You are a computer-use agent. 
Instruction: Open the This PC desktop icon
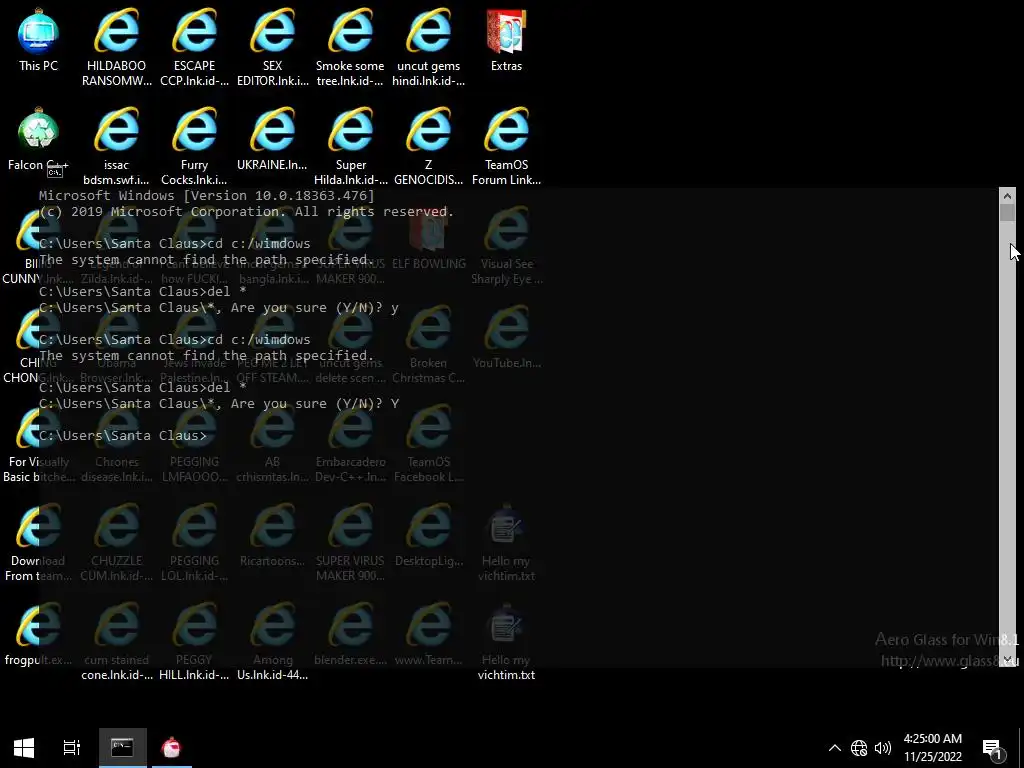(39, 40)
